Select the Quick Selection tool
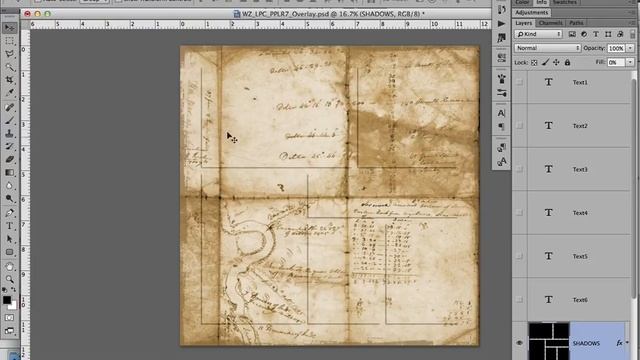The height and width of the screenshot is (360, 640). (x=9, y=67)
